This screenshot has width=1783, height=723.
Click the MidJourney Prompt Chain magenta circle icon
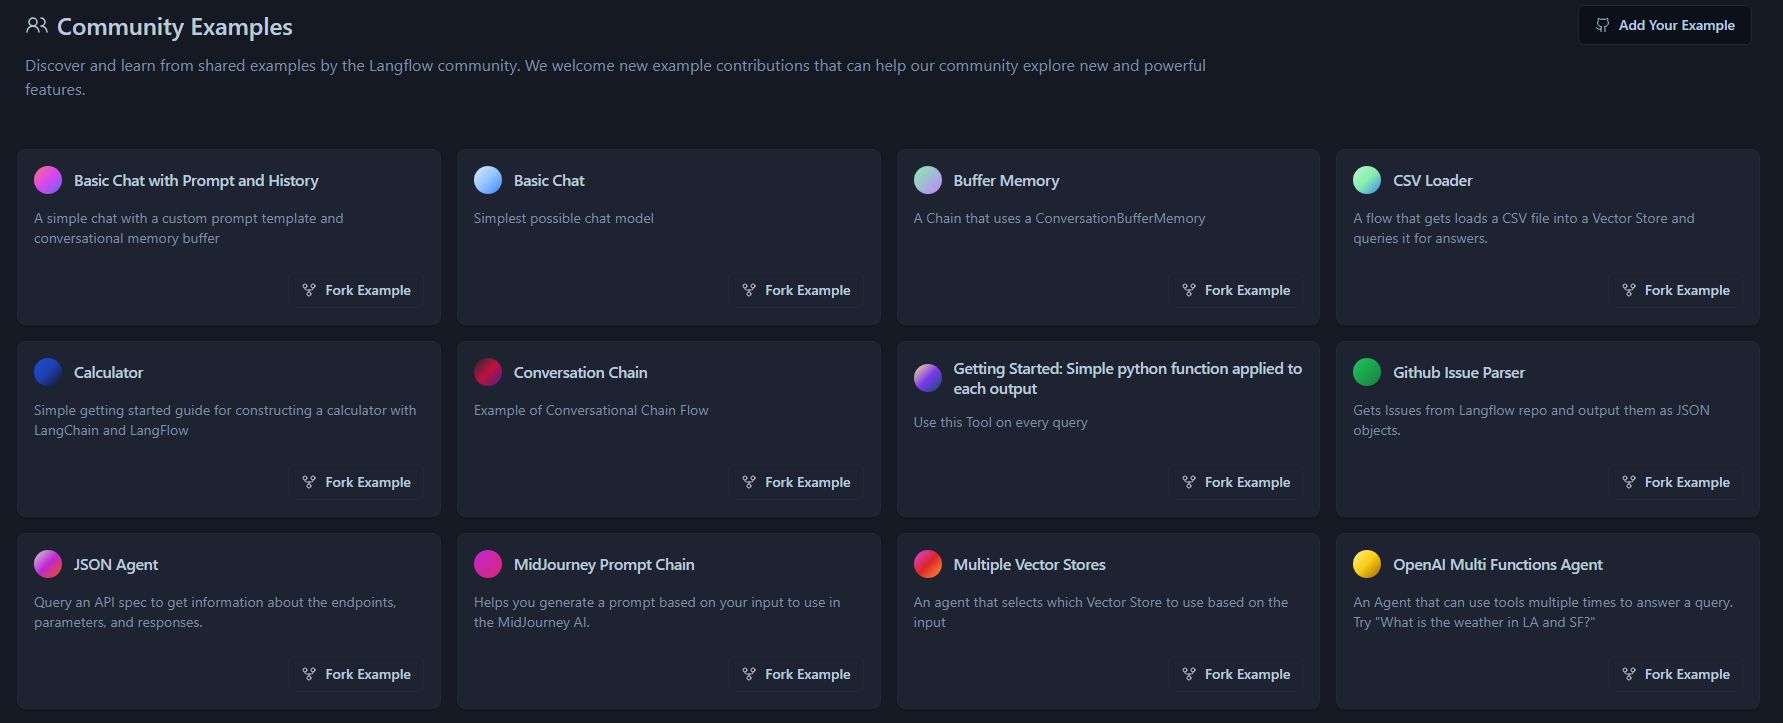pyautogui.click(x=488, y=564)
